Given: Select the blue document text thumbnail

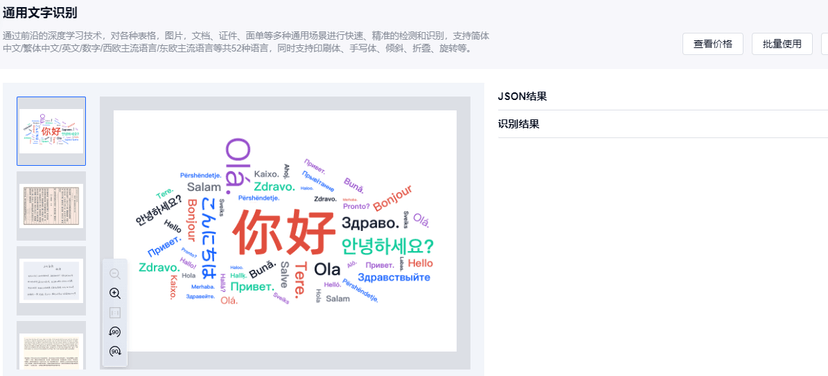Looking at the screenshot, I should point(51,281).
